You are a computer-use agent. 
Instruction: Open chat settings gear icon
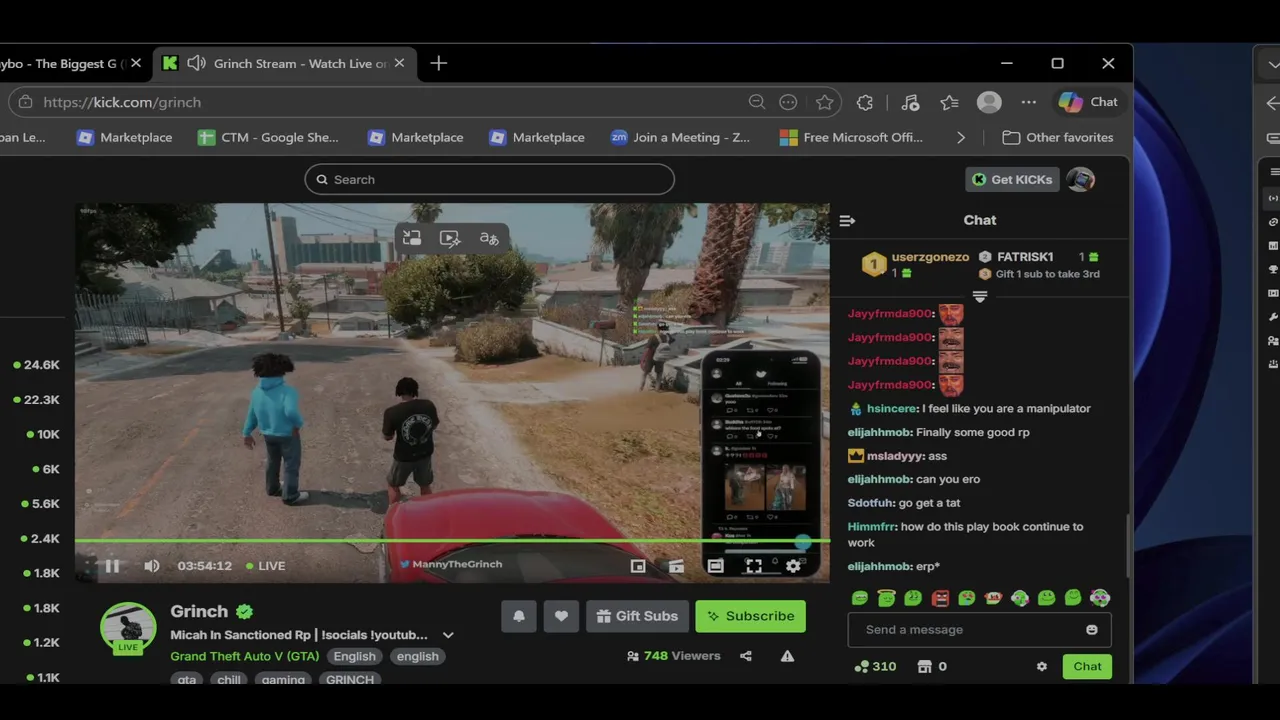tap(1042, 667)
